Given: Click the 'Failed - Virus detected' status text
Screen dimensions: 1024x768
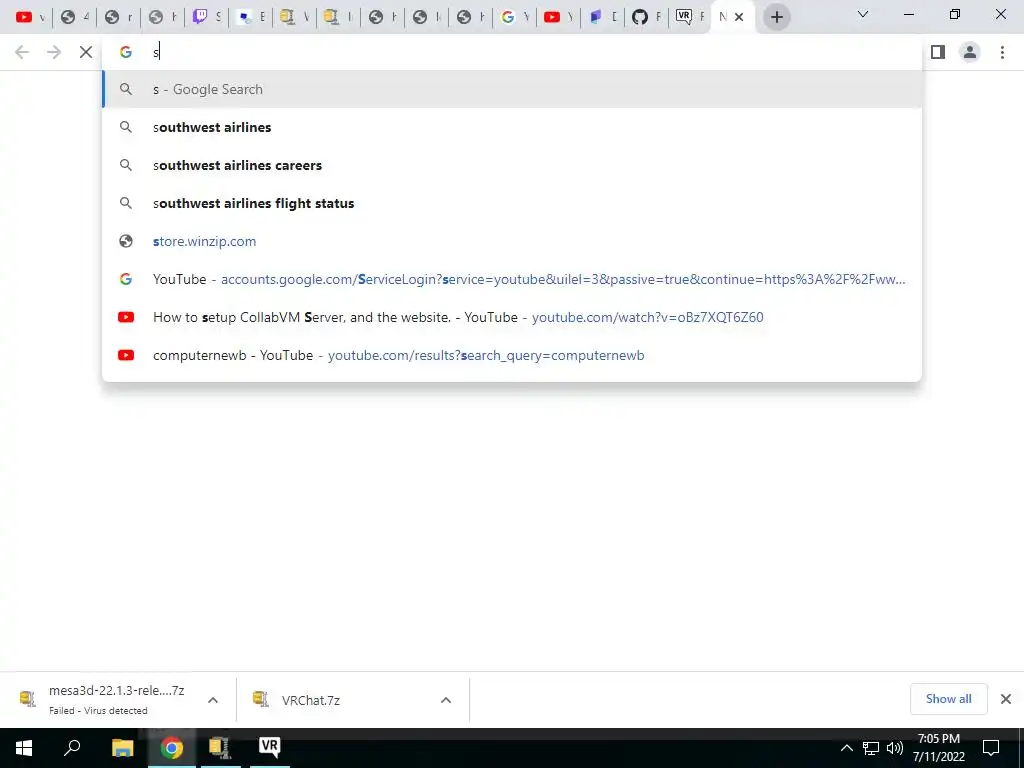Looking at the screenshot, I should [98, 711].
